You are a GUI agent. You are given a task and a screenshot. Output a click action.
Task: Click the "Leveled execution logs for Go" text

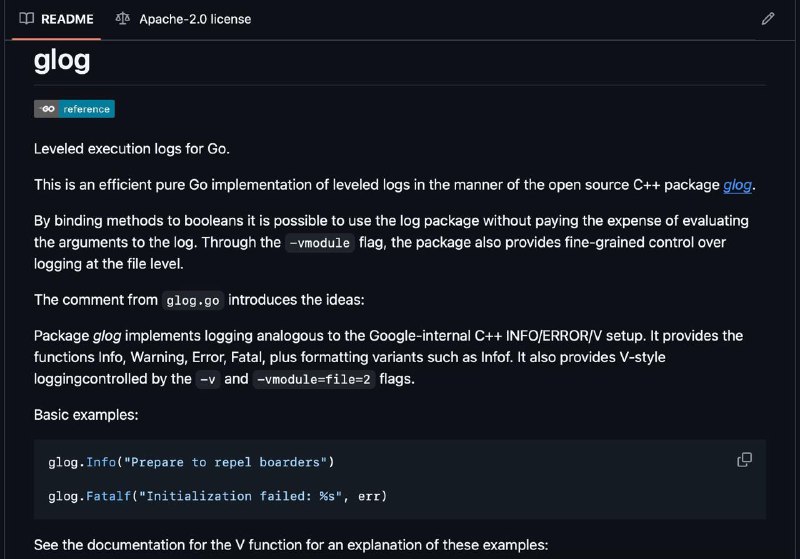(x=132, y=149)
